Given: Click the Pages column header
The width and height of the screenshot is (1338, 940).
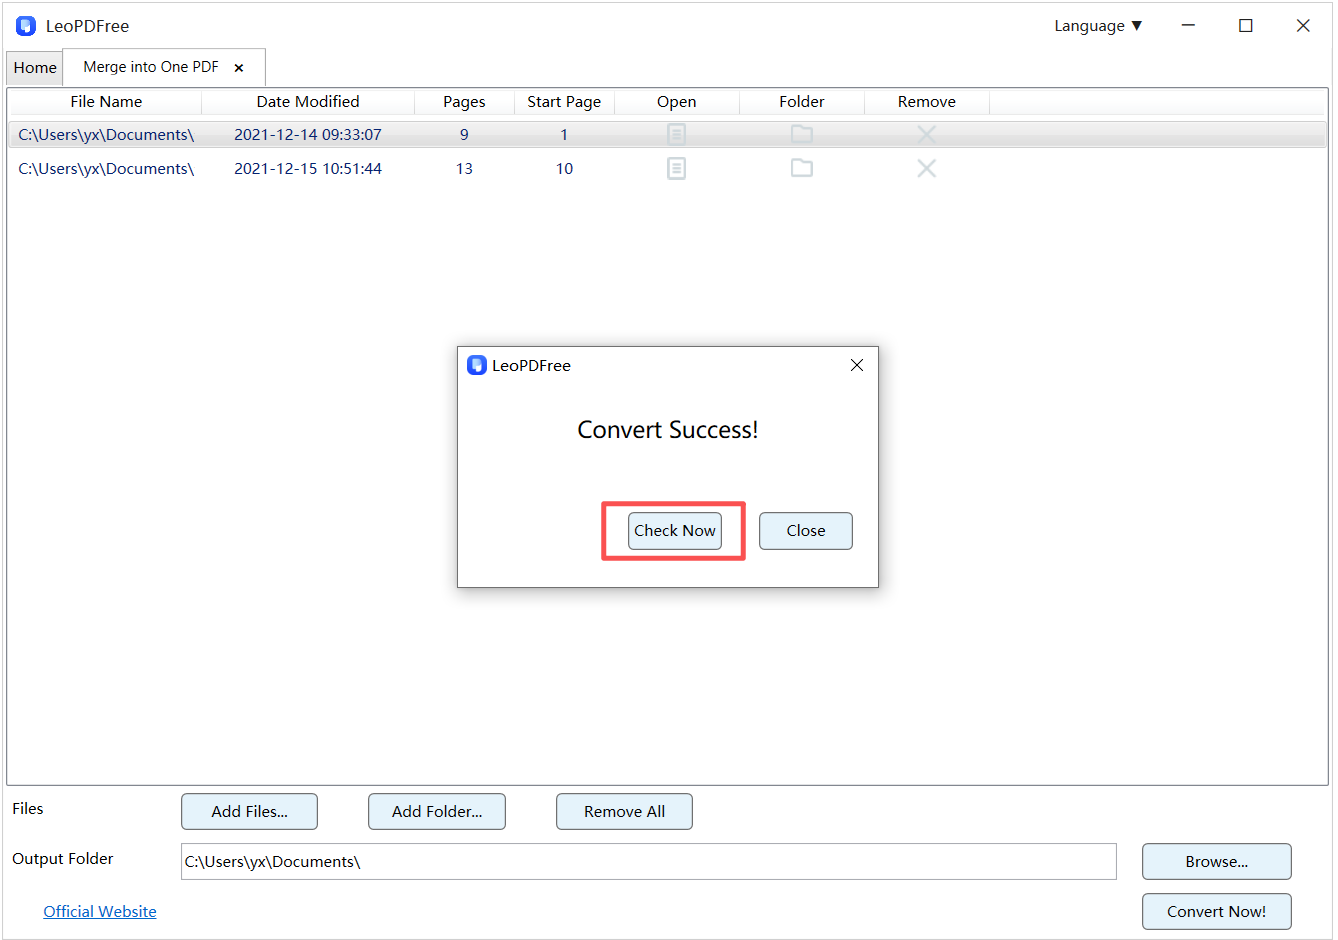Looking at the screenshot, I should point(464,102).
